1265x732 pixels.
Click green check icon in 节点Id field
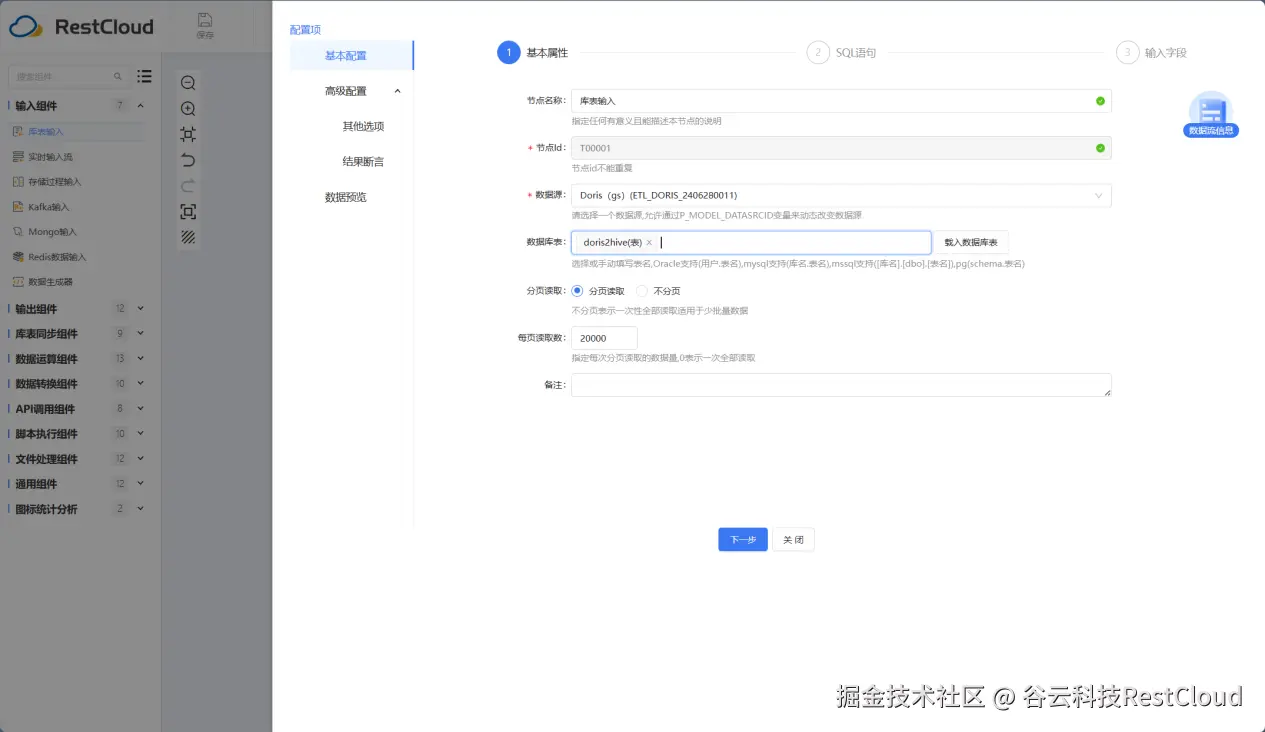point(1100,148)
